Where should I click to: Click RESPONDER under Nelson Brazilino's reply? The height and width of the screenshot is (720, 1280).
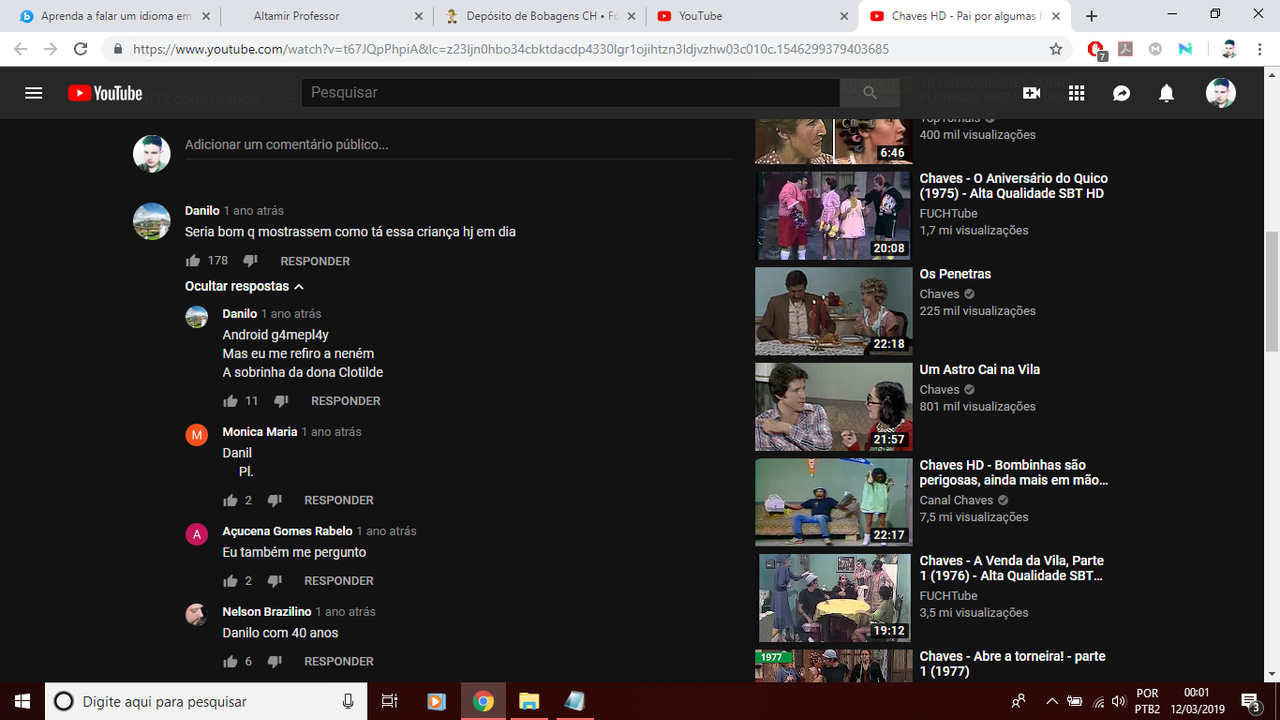point(339,661)
